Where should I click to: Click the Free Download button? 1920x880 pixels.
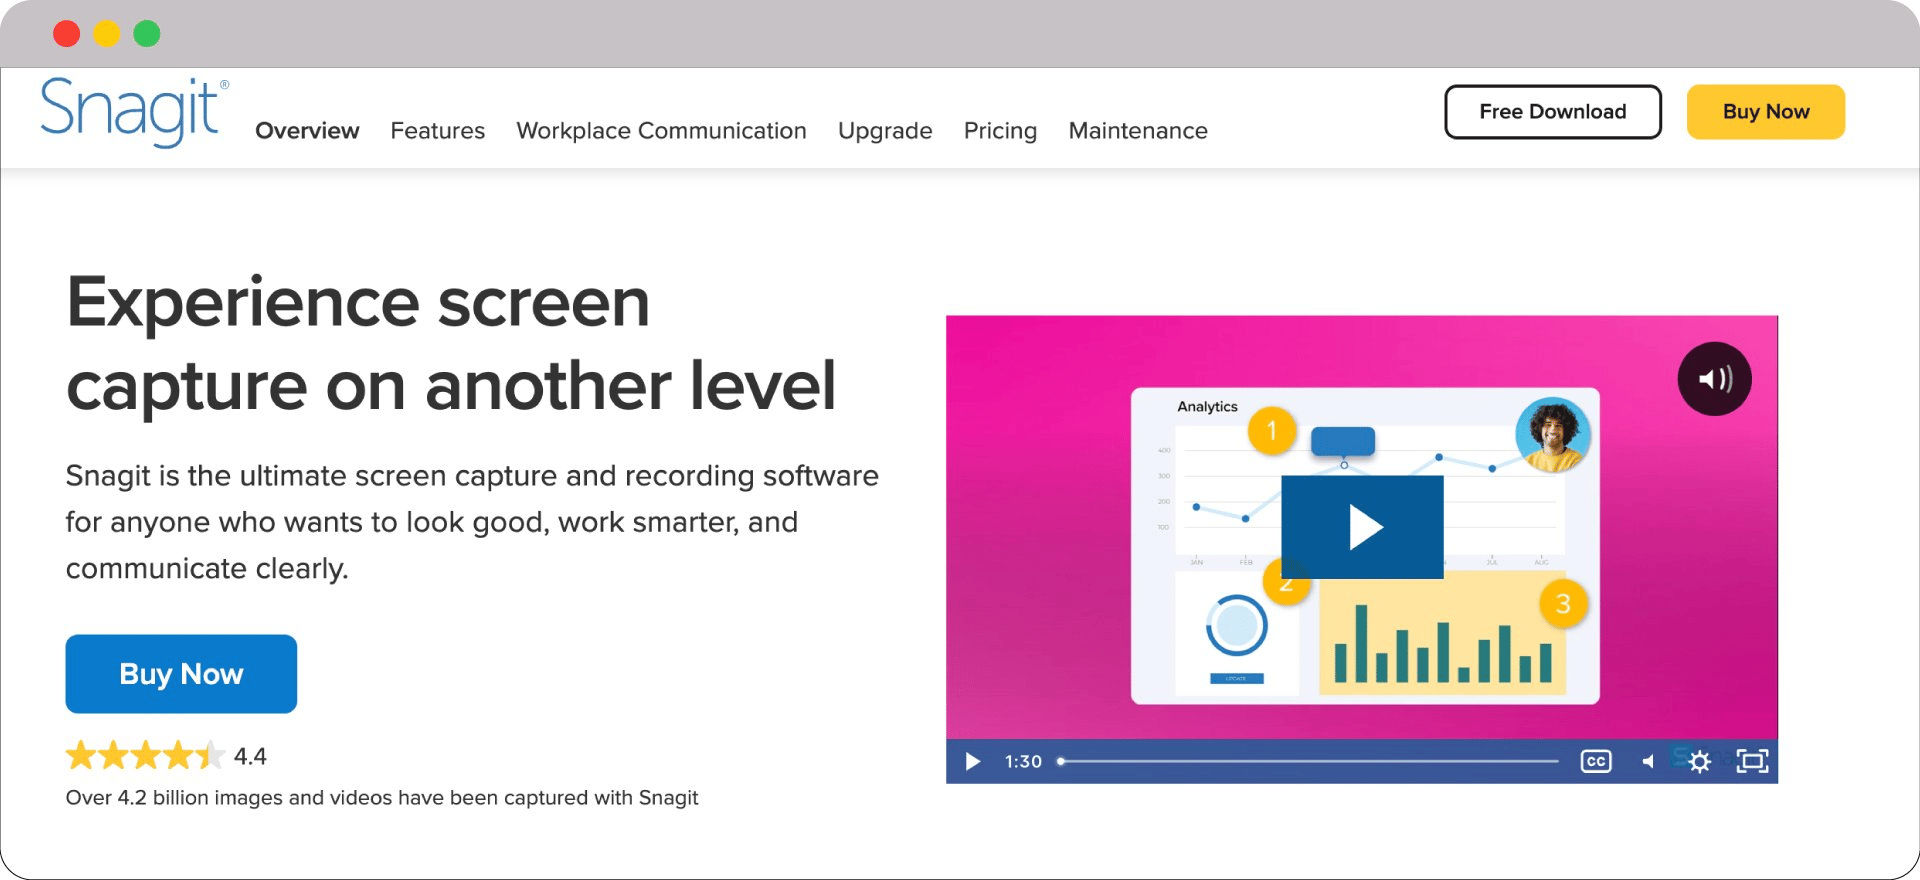(x=1552, y=112)
